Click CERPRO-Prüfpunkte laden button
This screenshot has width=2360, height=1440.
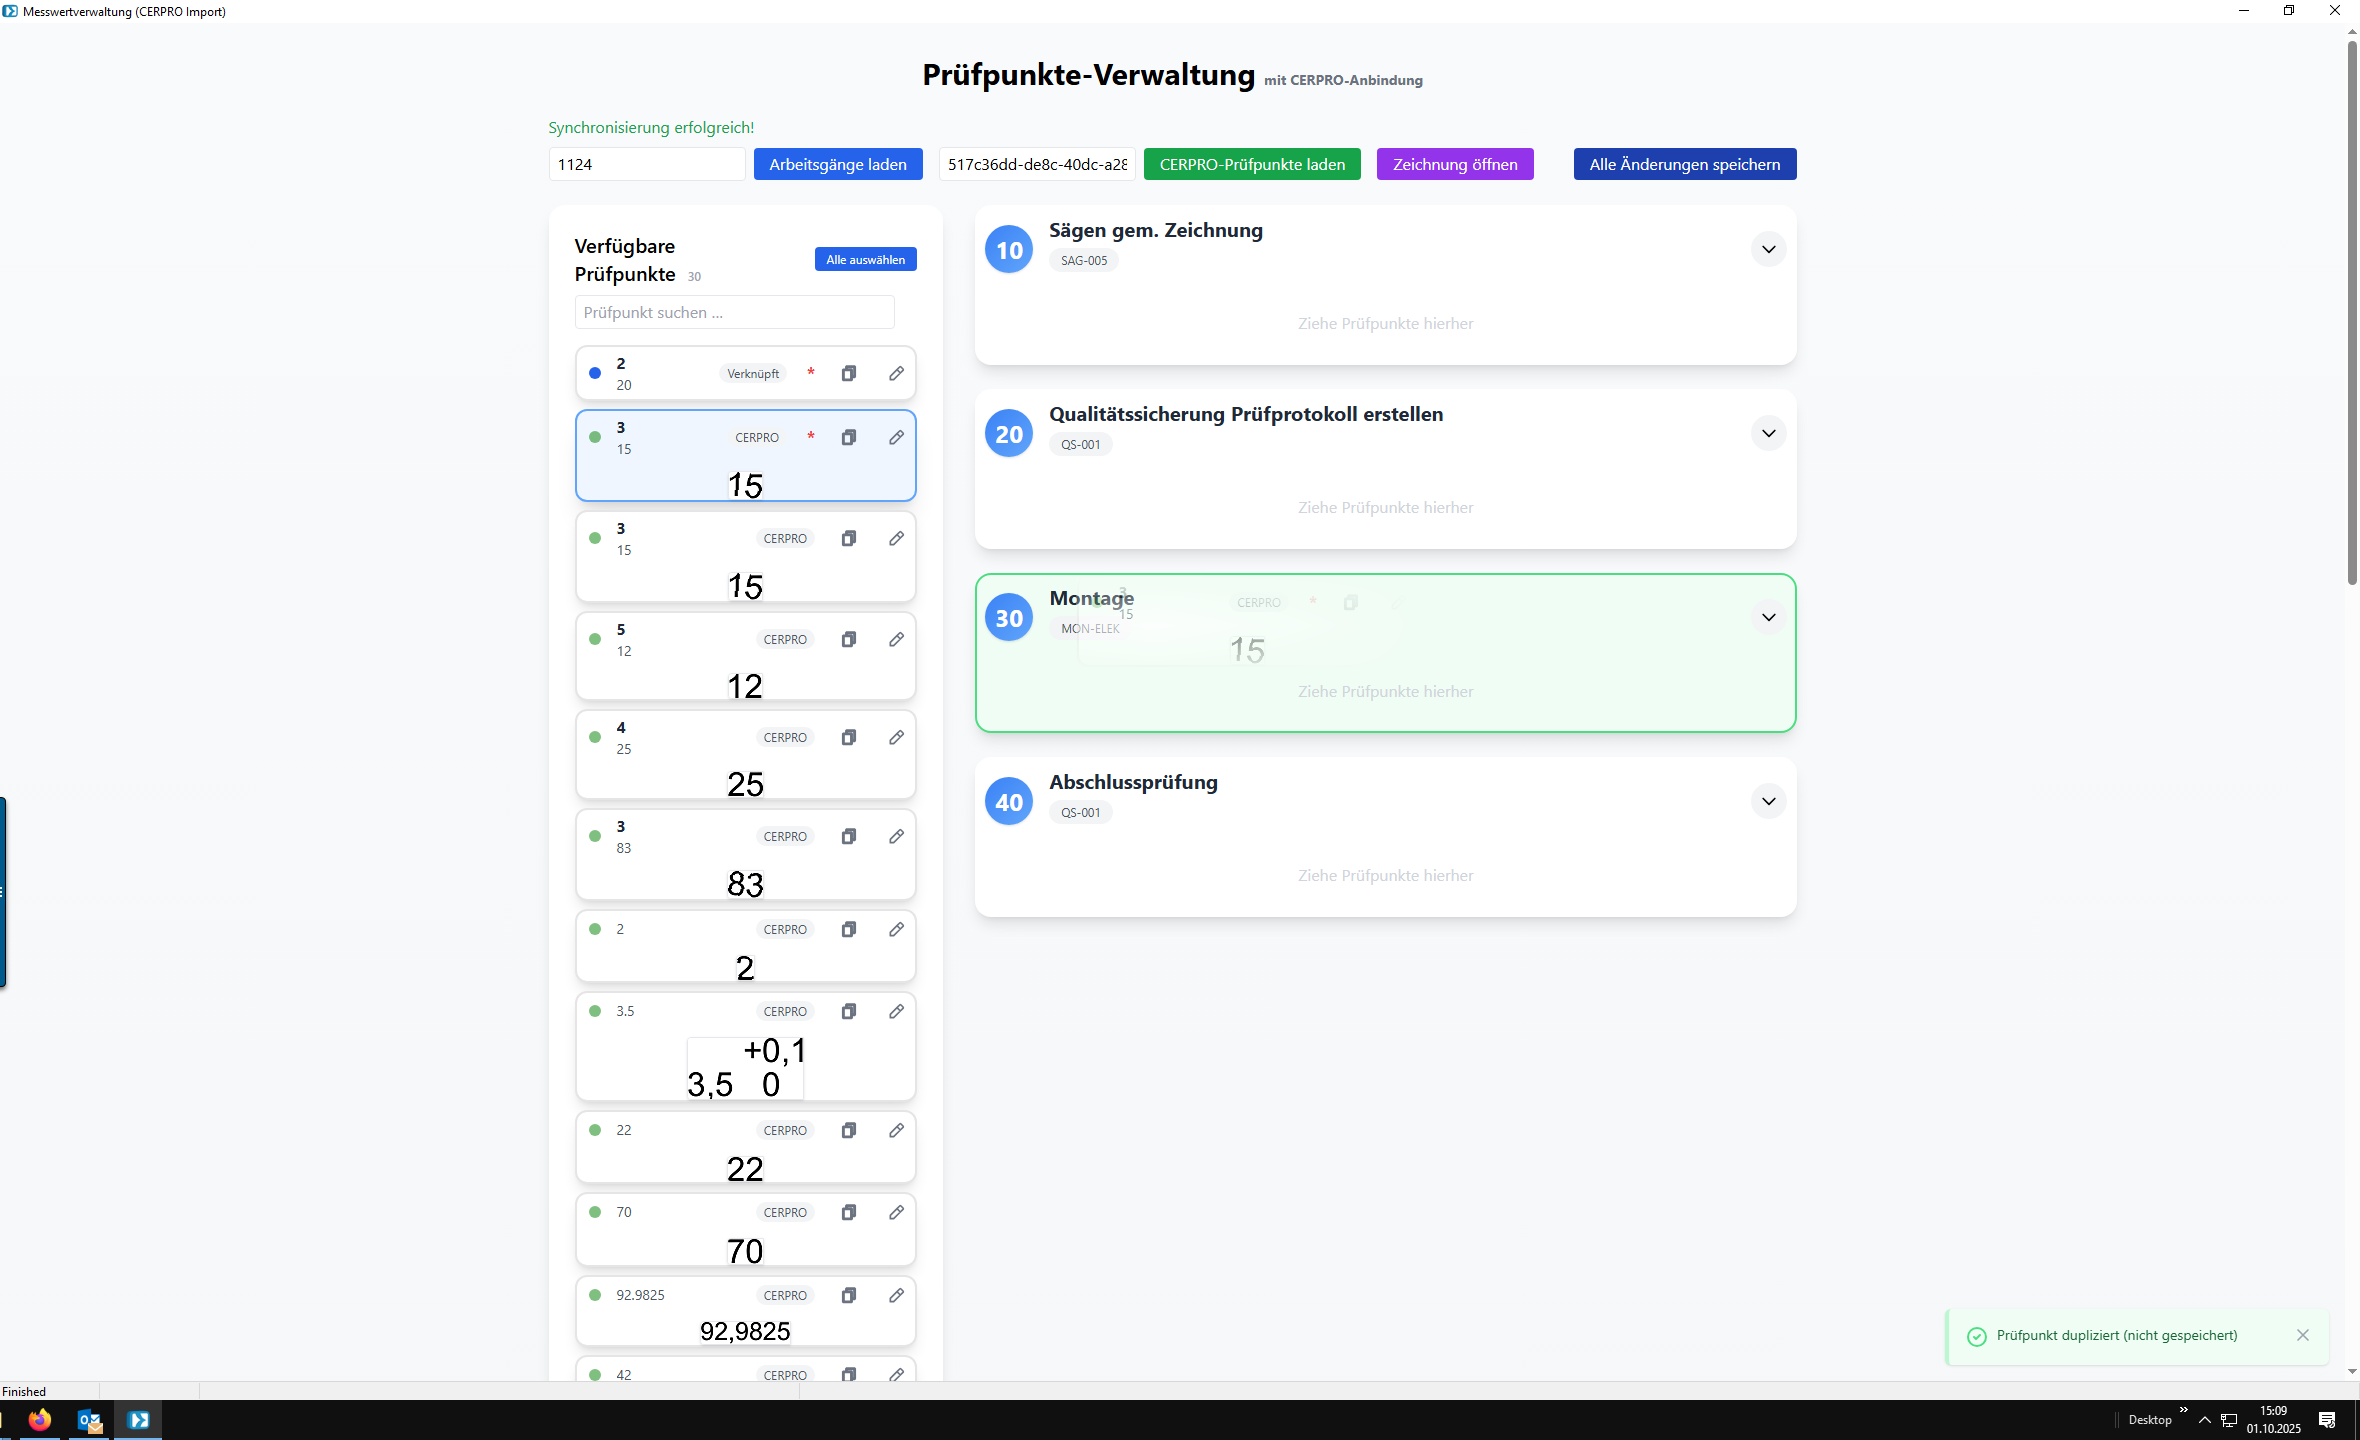[x=1252, y=164]
